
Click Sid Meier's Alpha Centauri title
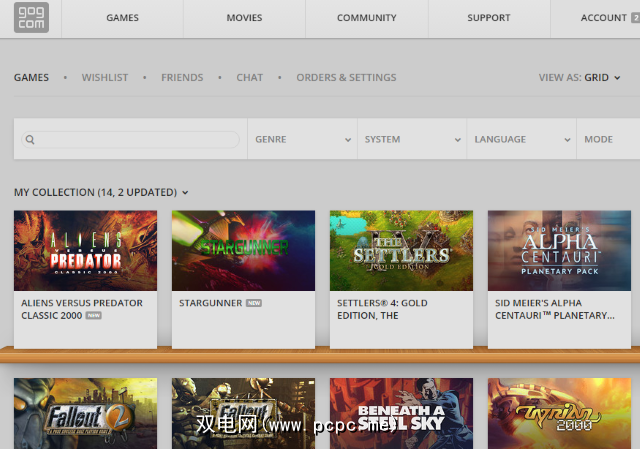[x=555, y=309]
